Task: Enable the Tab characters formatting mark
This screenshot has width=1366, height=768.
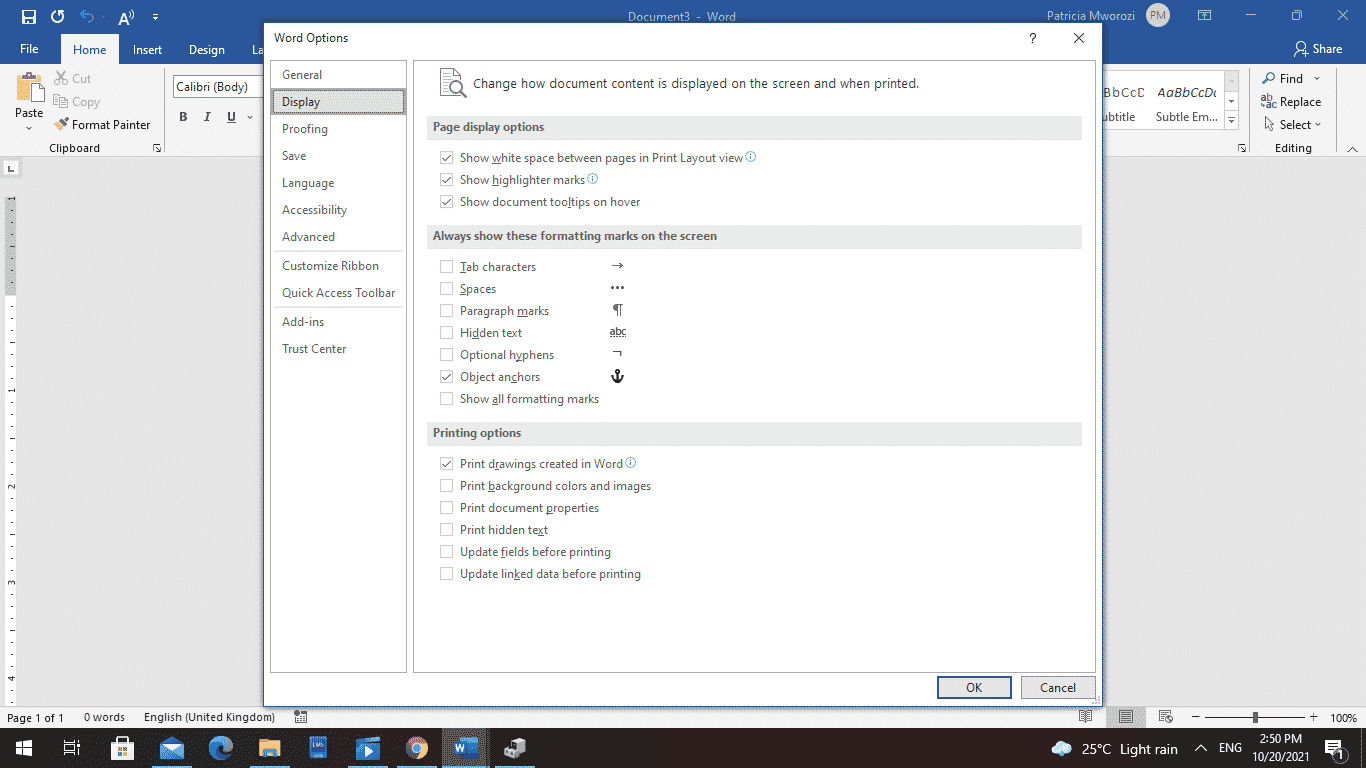Action: coord(446,266)
